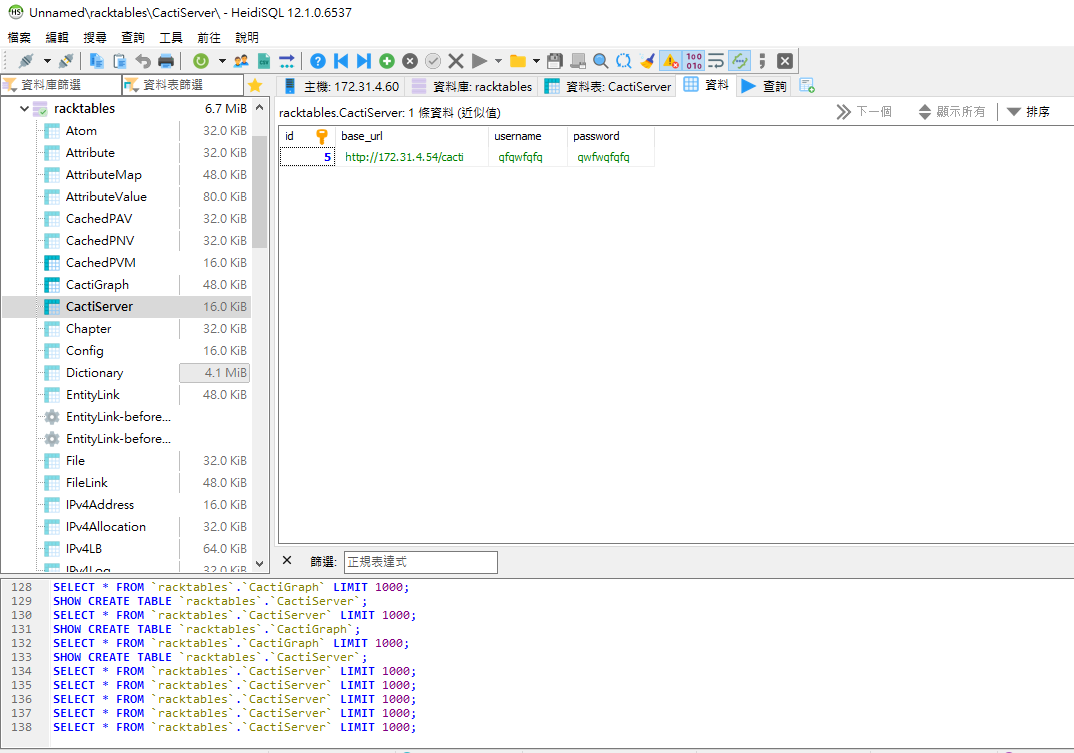Click the favorites star next to the table filter
The image size is (1074, 753).
(255, 85)
